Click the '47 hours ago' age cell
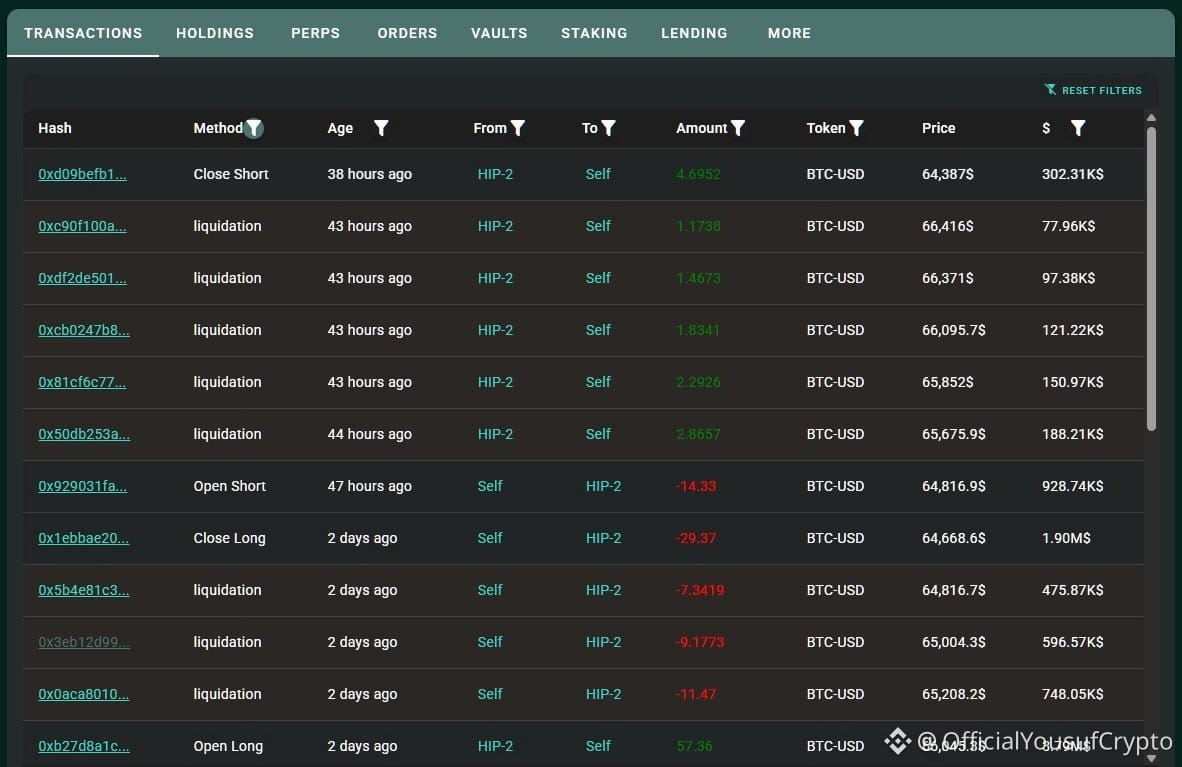 click(369, 486)
